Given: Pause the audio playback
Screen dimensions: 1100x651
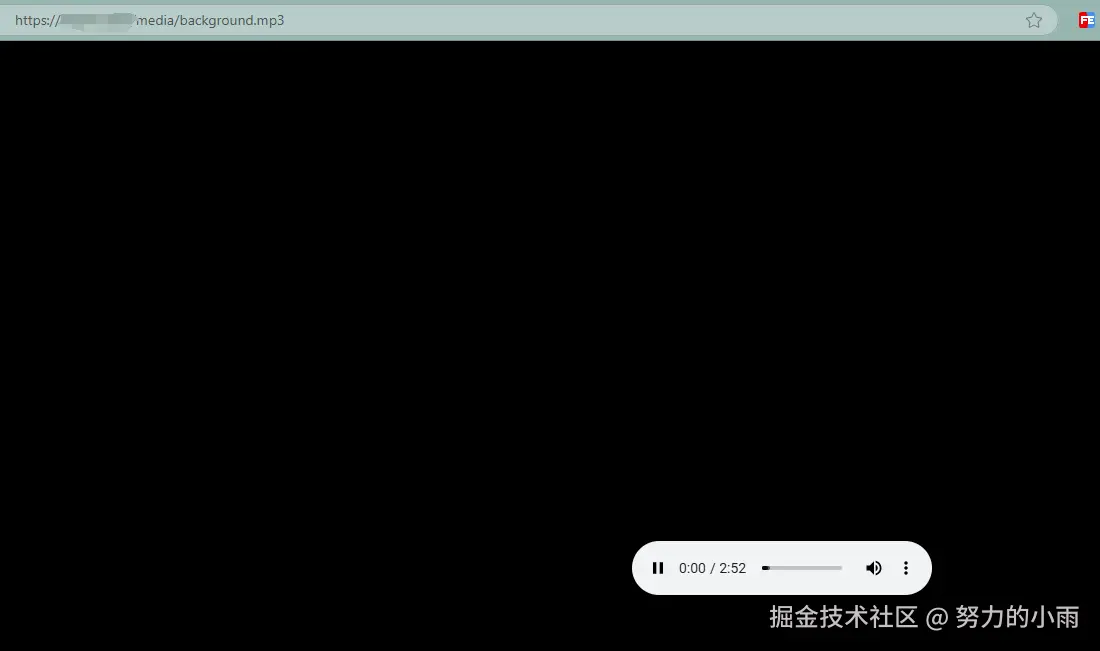Looking at the screenshot, I should pos(657,568).
